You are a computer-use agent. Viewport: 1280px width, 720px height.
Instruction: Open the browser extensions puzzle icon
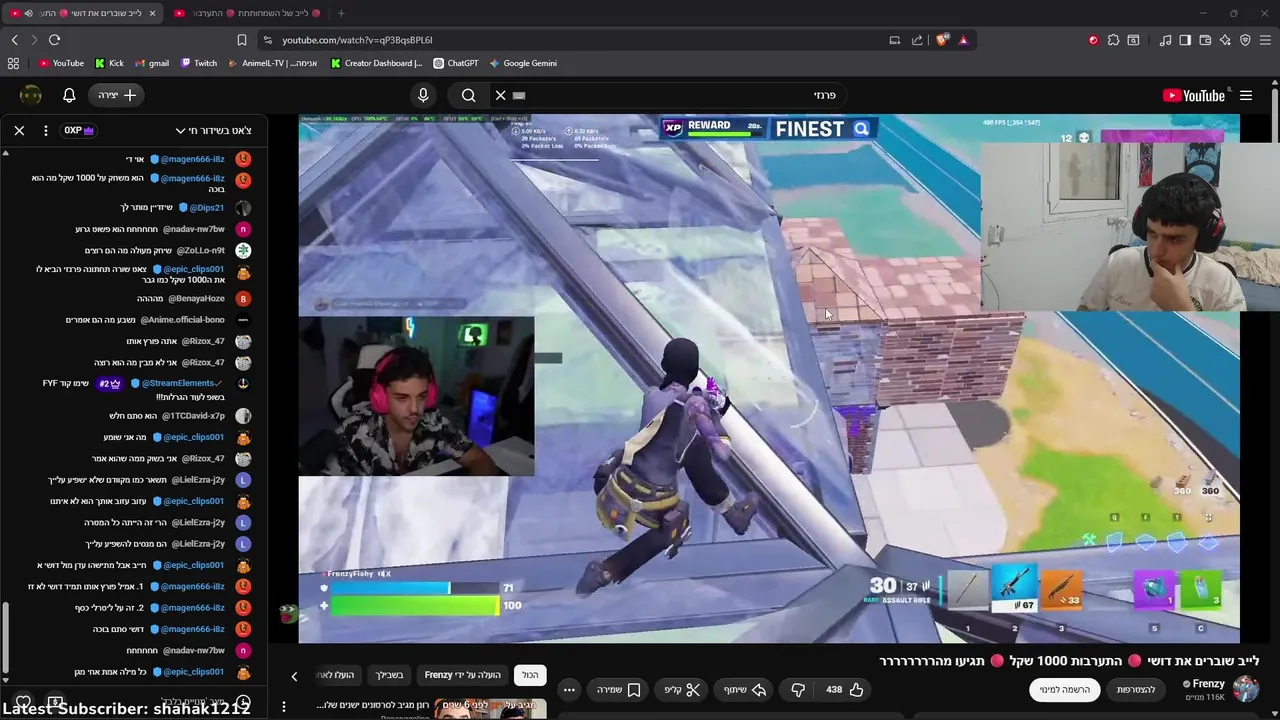click(1113, 40)
